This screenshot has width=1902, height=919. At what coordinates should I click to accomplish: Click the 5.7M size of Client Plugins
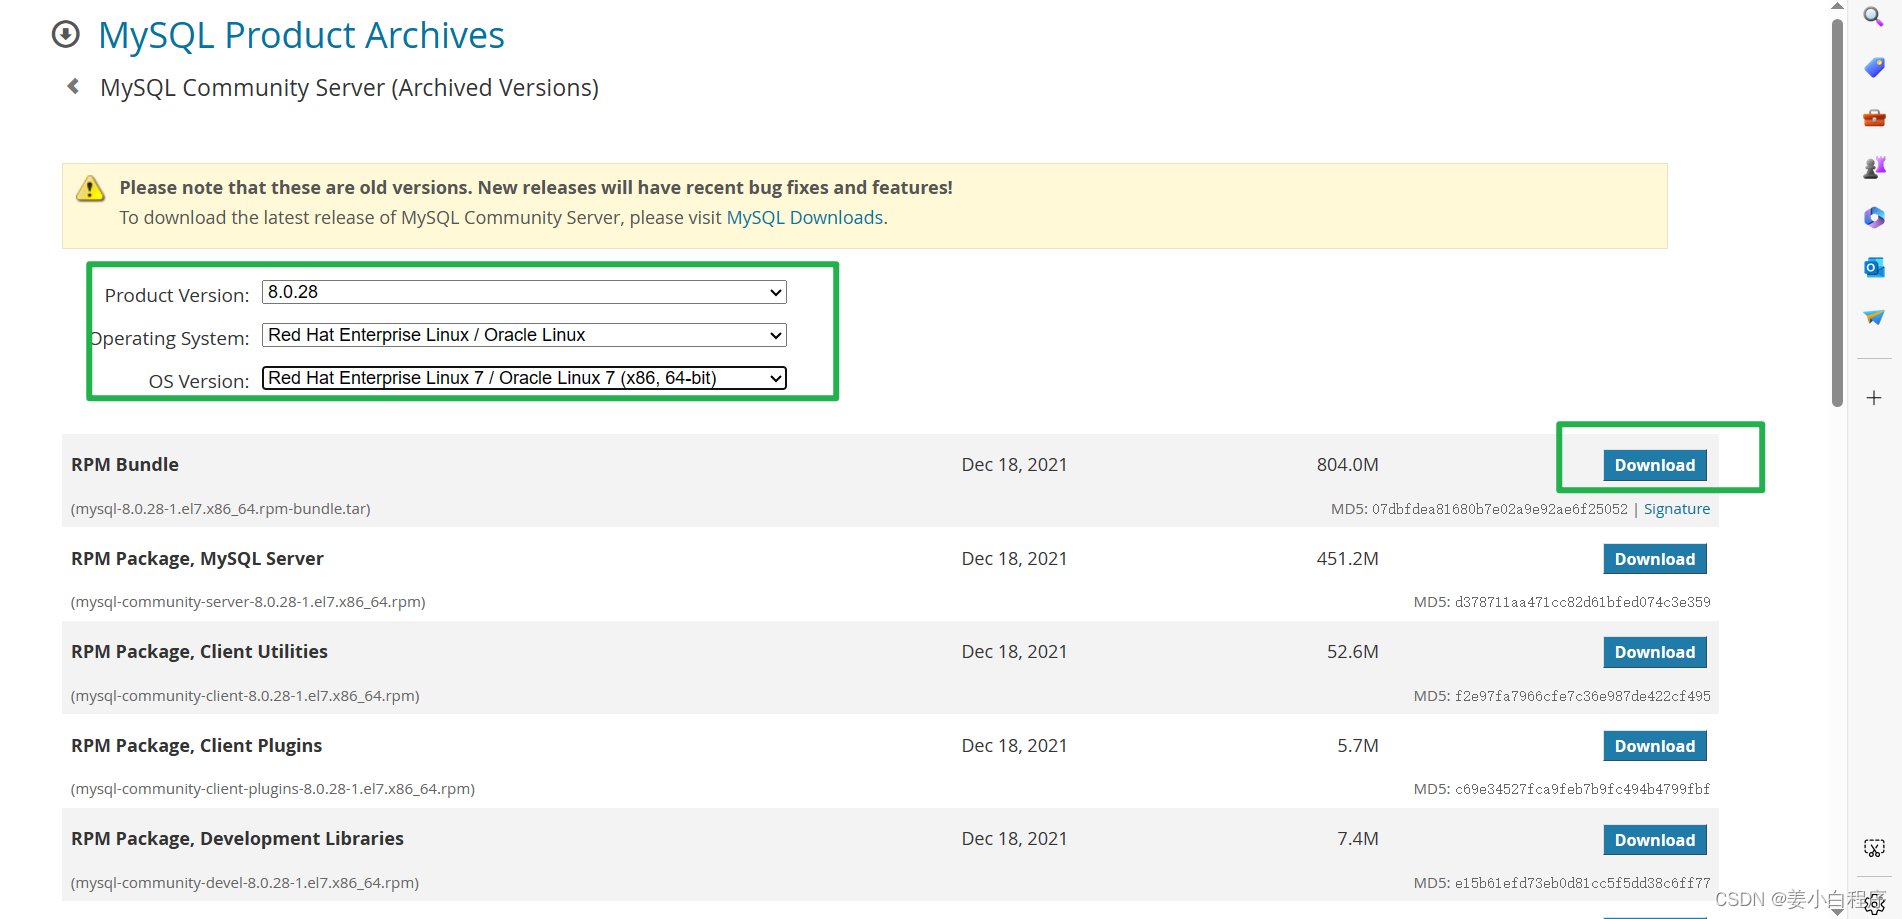tap(1357, 746)
